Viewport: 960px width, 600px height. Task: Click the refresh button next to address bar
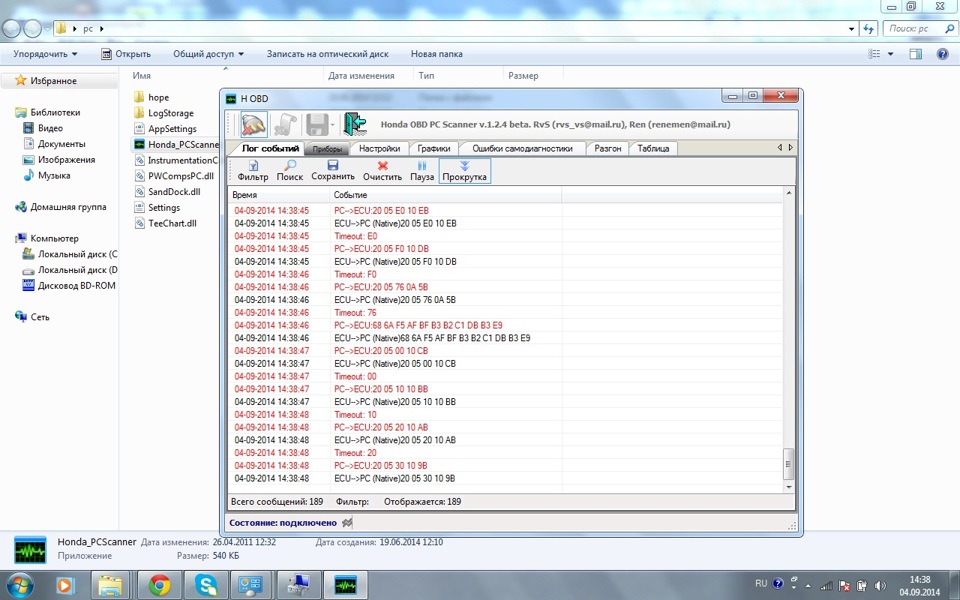pyautogui.click(x=869, y=29)
